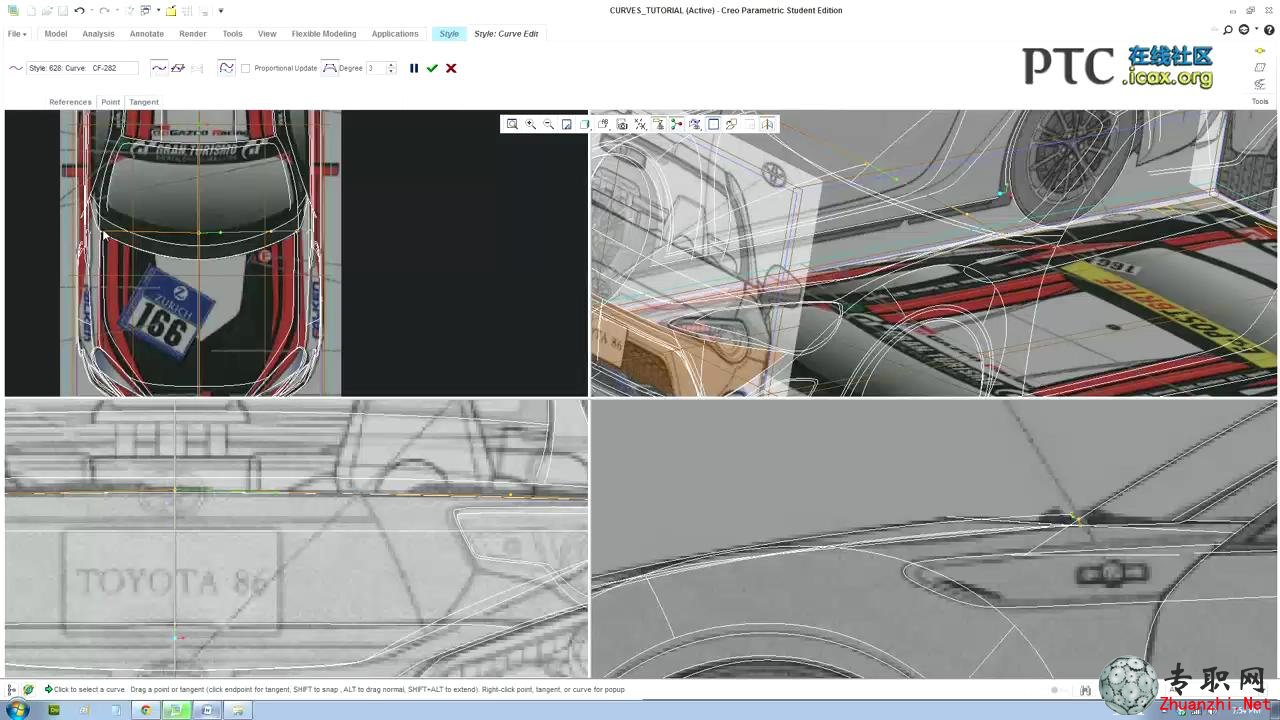Click the Zoom In icon in graphics toolbar
The height and width of the screenshot is (720, 1280).
[x=530, y=124]
